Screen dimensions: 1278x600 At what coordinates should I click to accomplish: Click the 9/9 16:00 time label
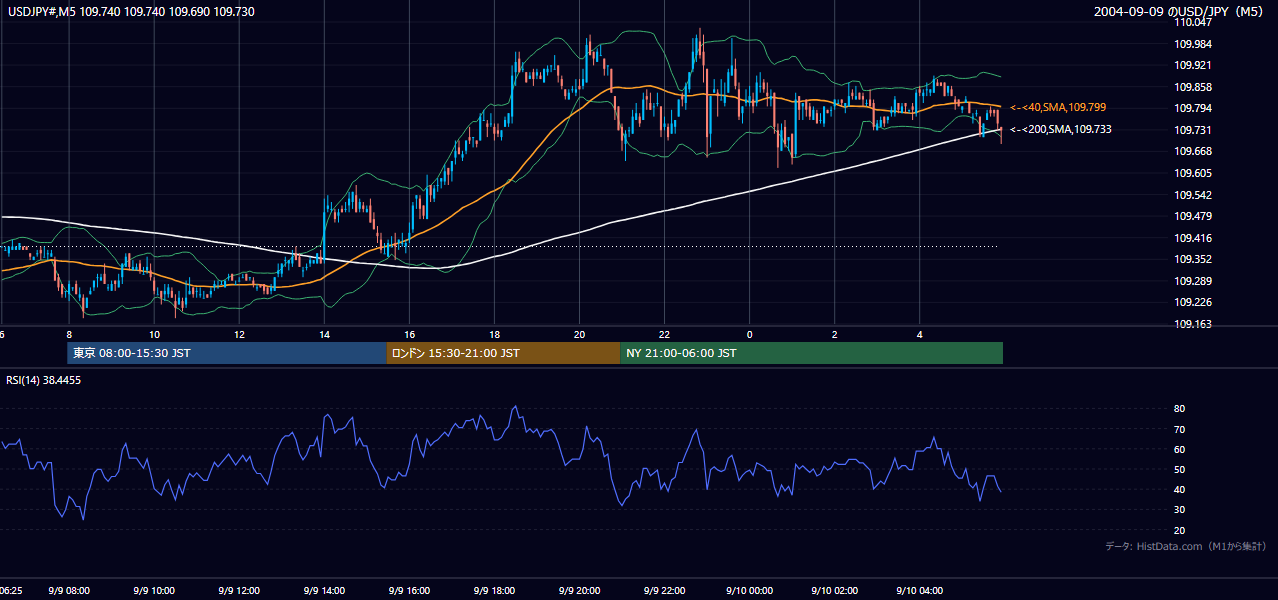click(x=409, y=591)
